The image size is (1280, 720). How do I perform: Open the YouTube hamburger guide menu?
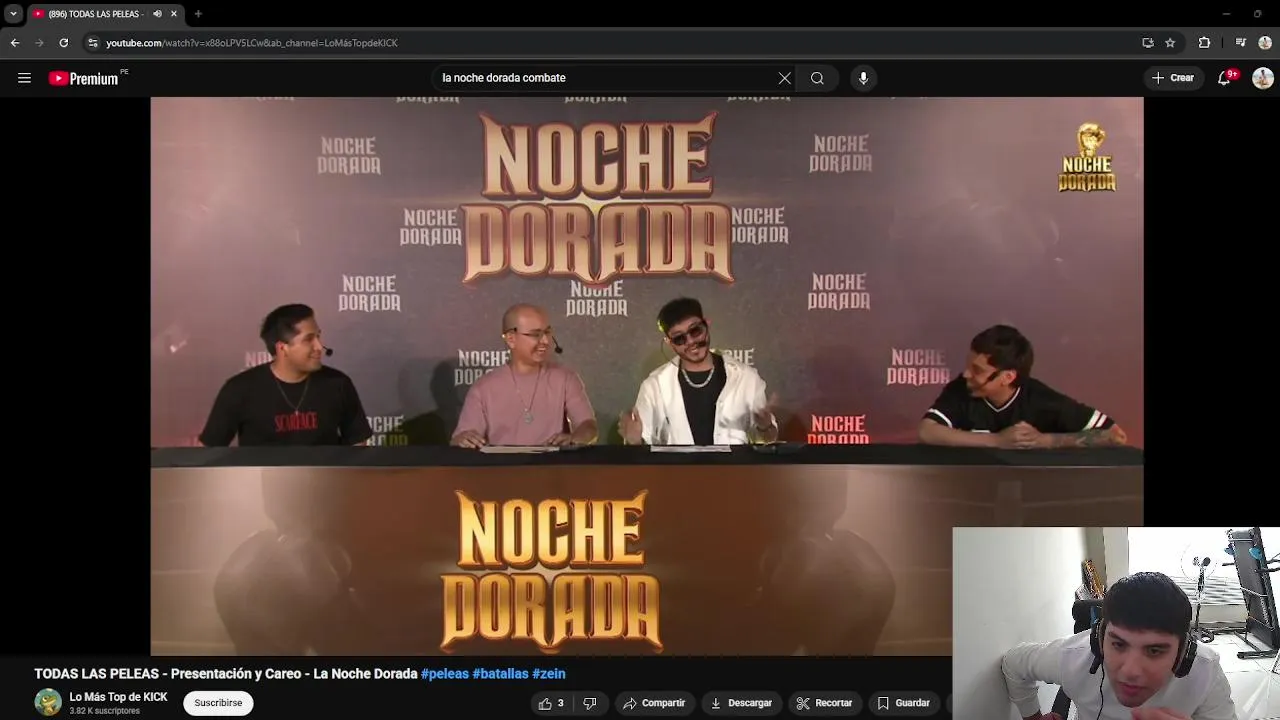[x=24, y=78]
